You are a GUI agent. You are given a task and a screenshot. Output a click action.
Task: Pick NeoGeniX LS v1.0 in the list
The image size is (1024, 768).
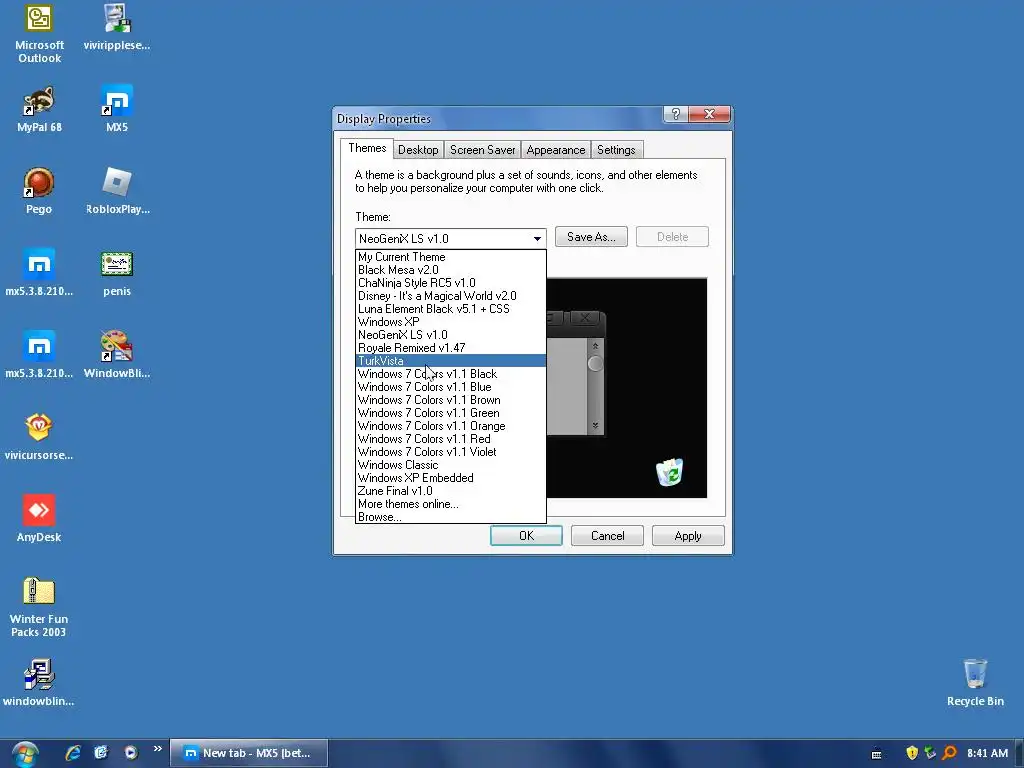coord(451,335)
